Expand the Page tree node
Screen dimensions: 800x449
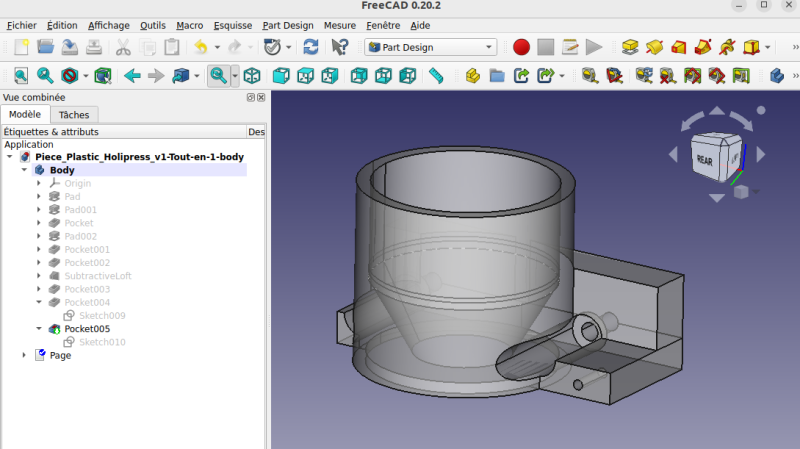(x=25, y=355)
